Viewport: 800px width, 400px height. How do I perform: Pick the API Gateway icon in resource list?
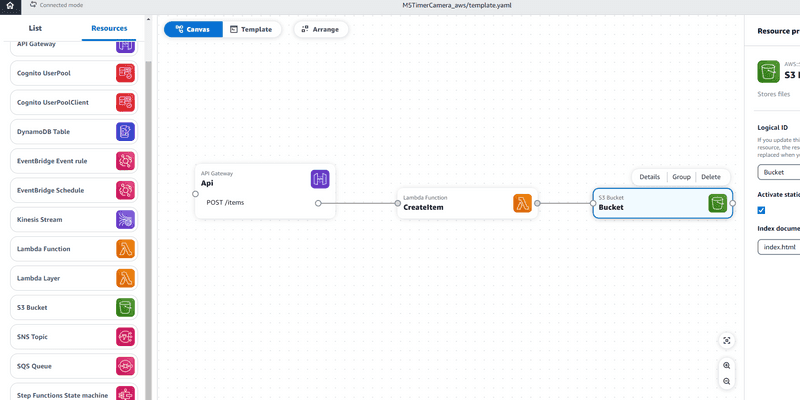pos(126,45)
